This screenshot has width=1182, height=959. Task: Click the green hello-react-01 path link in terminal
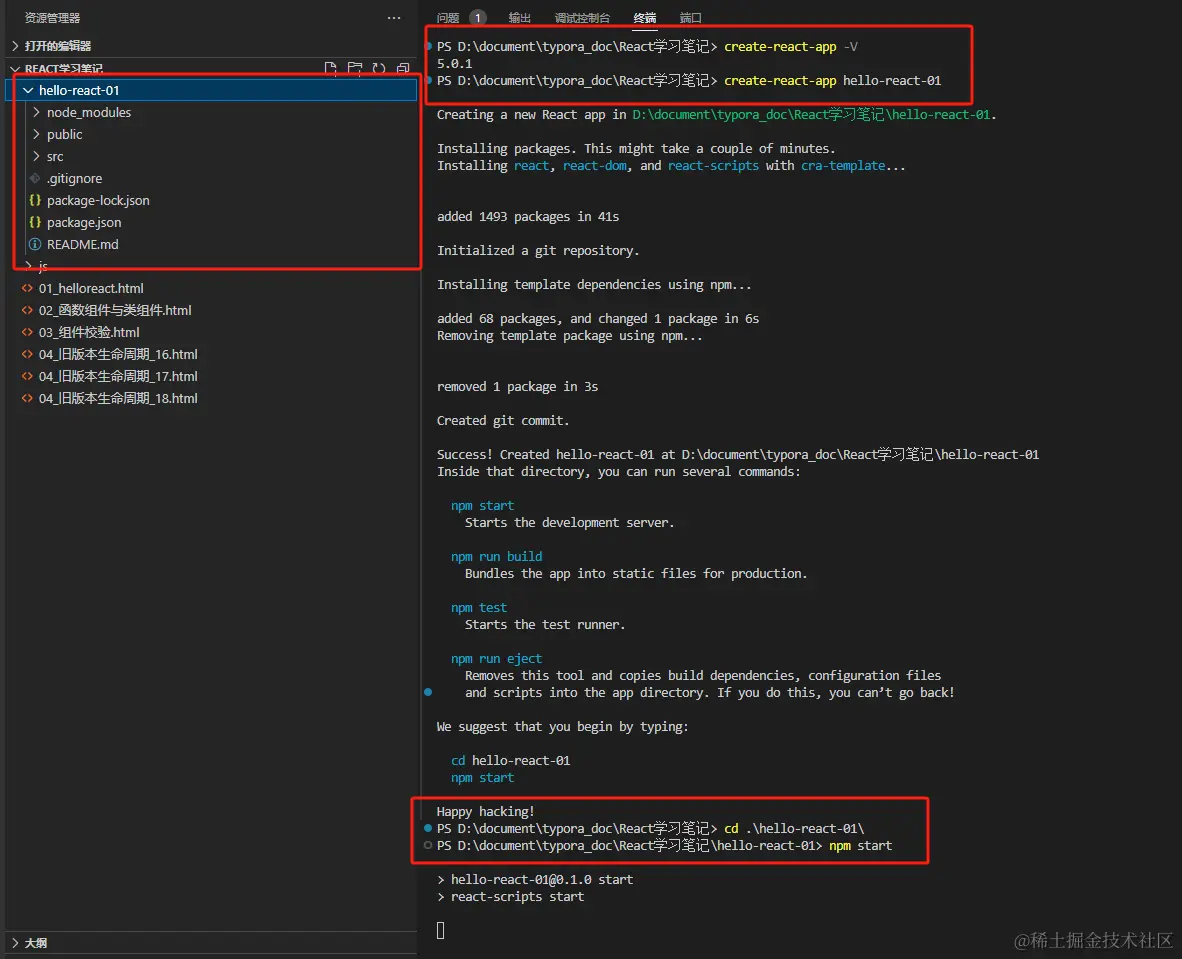point(811,115)
